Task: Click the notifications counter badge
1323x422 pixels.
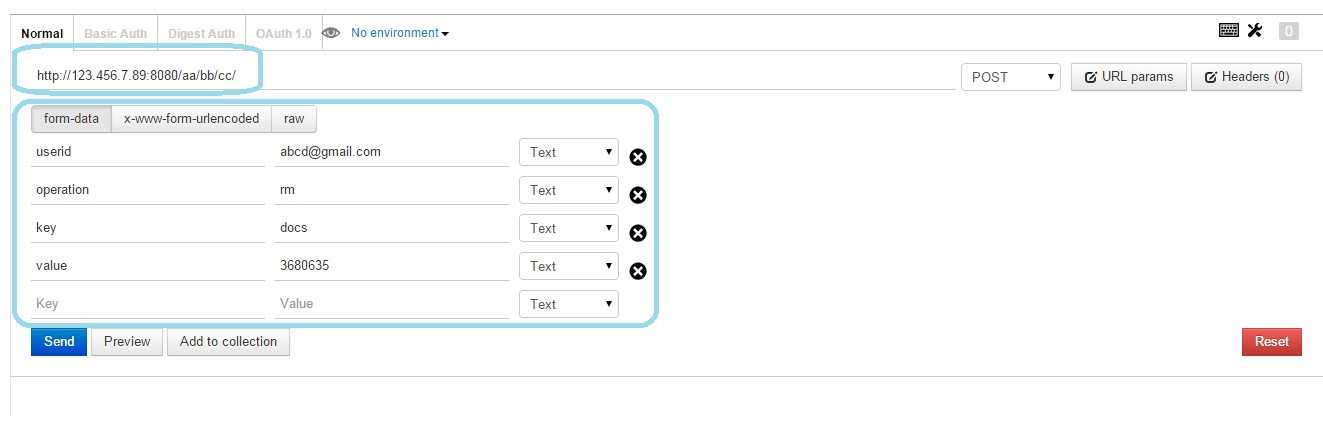Action: point(1289,31)
